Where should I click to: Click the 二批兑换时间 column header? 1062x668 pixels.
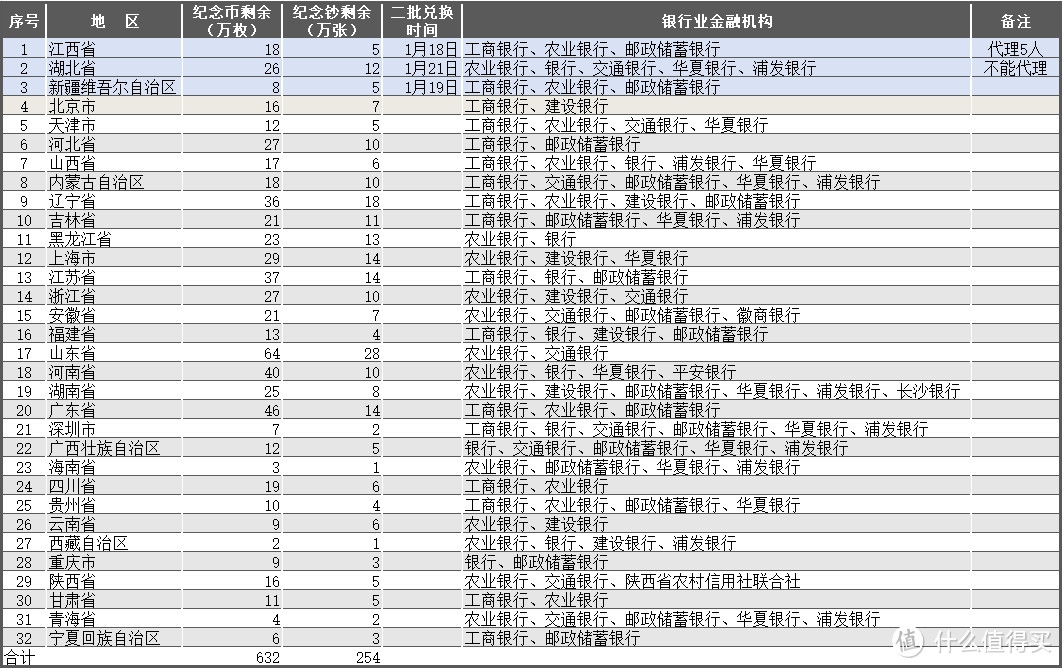pos(422,21)
